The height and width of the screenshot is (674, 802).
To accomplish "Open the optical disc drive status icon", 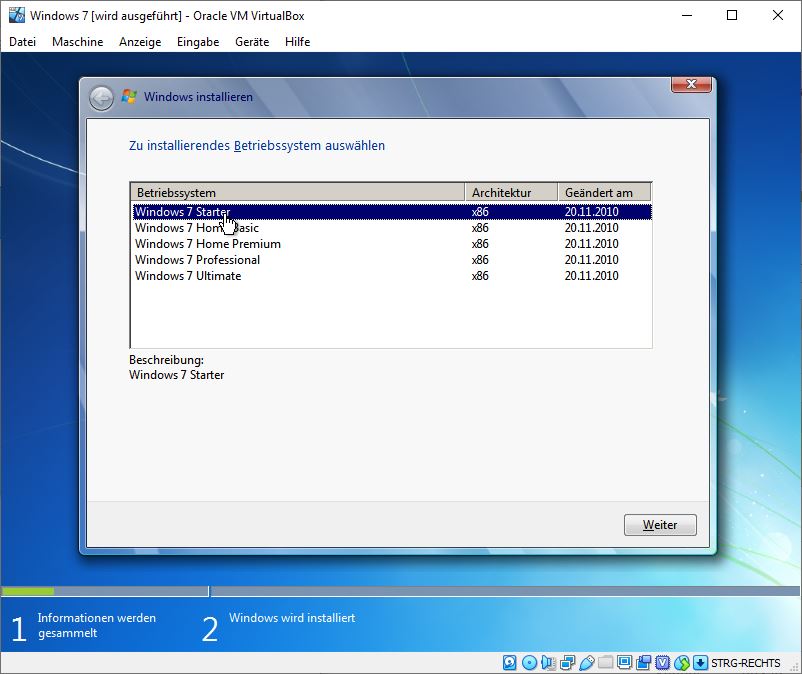I will (x=529, y=663).
